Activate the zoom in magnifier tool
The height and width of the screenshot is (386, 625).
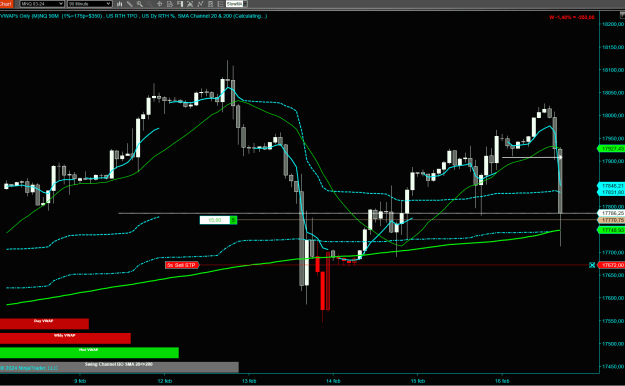tap(140, 4)
